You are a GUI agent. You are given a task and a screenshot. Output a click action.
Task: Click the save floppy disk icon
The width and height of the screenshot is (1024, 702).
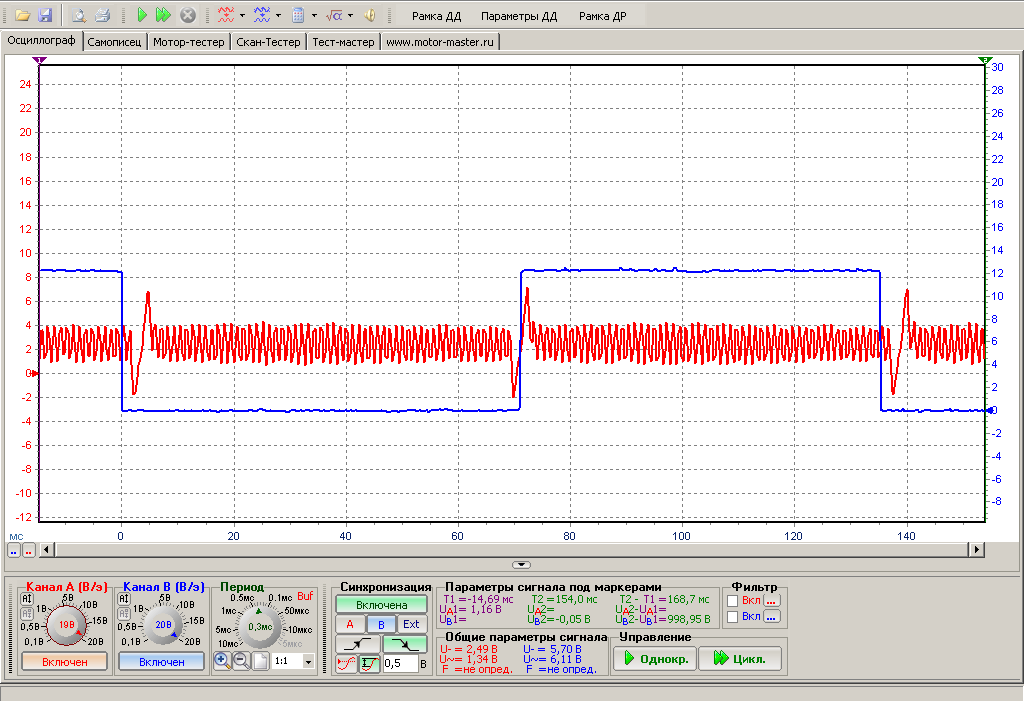44,16
